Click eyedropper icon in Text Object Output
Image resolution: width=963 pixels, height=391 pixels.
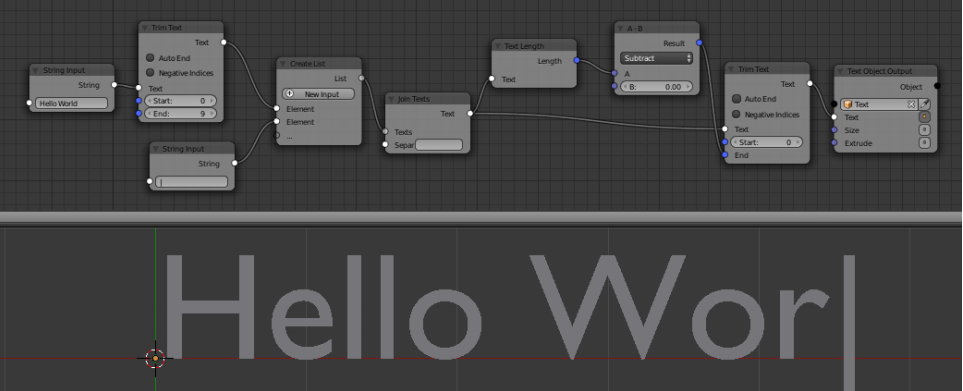pyautogui.click(x=924, y=104)
